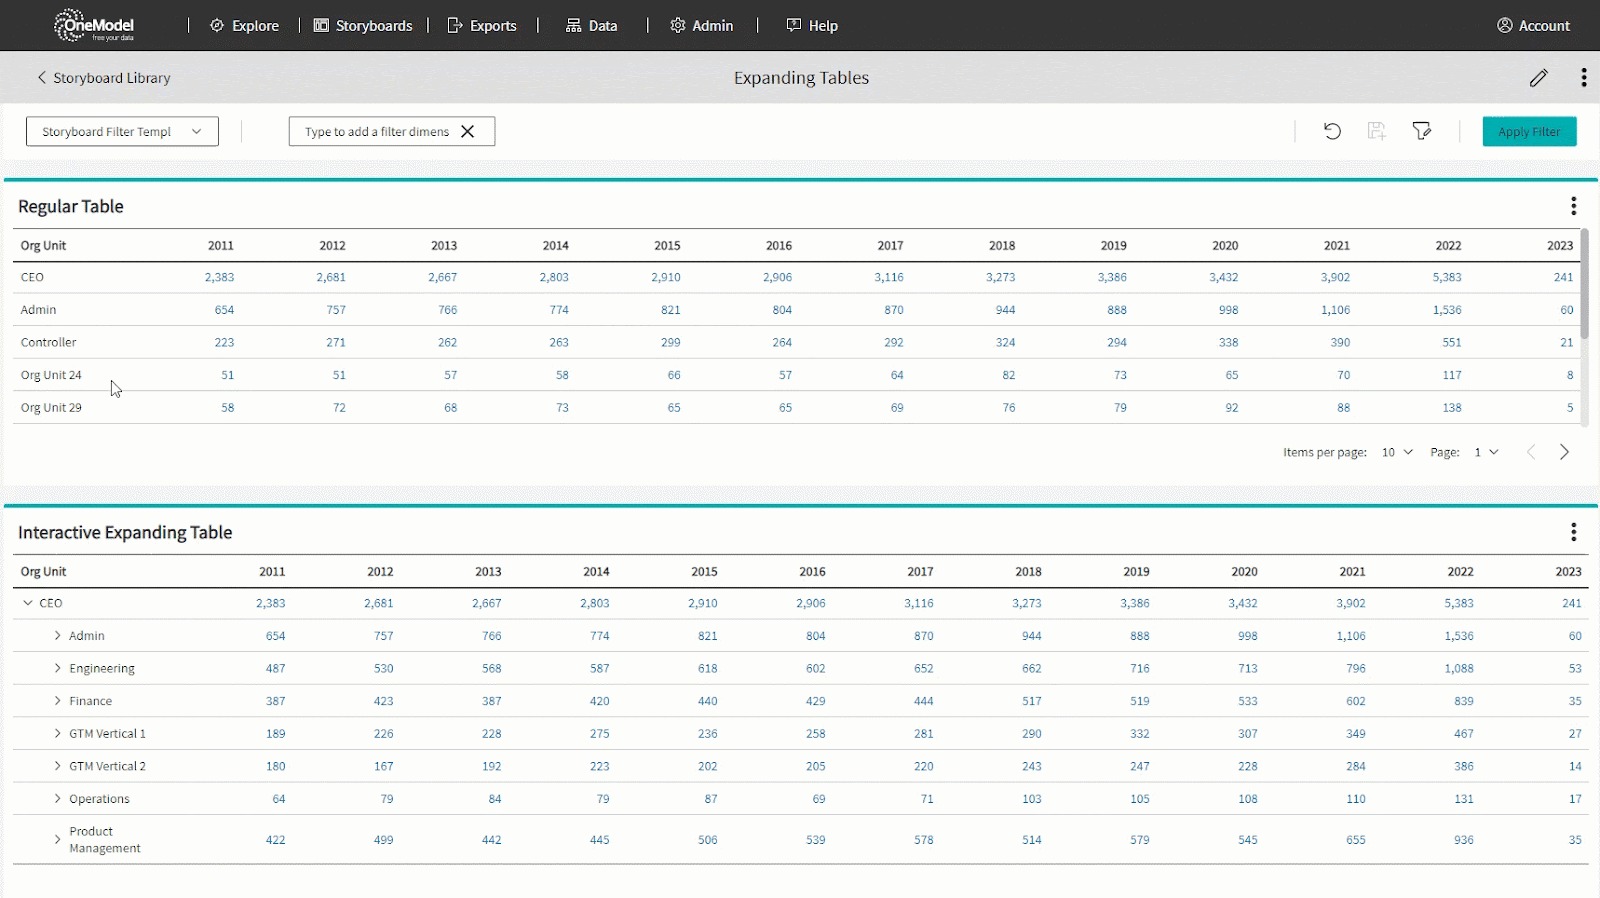The width and height of the screenshot is (1600, 898).
Task: Click the Apply Filter button
Action: (x=1529, y=132)
